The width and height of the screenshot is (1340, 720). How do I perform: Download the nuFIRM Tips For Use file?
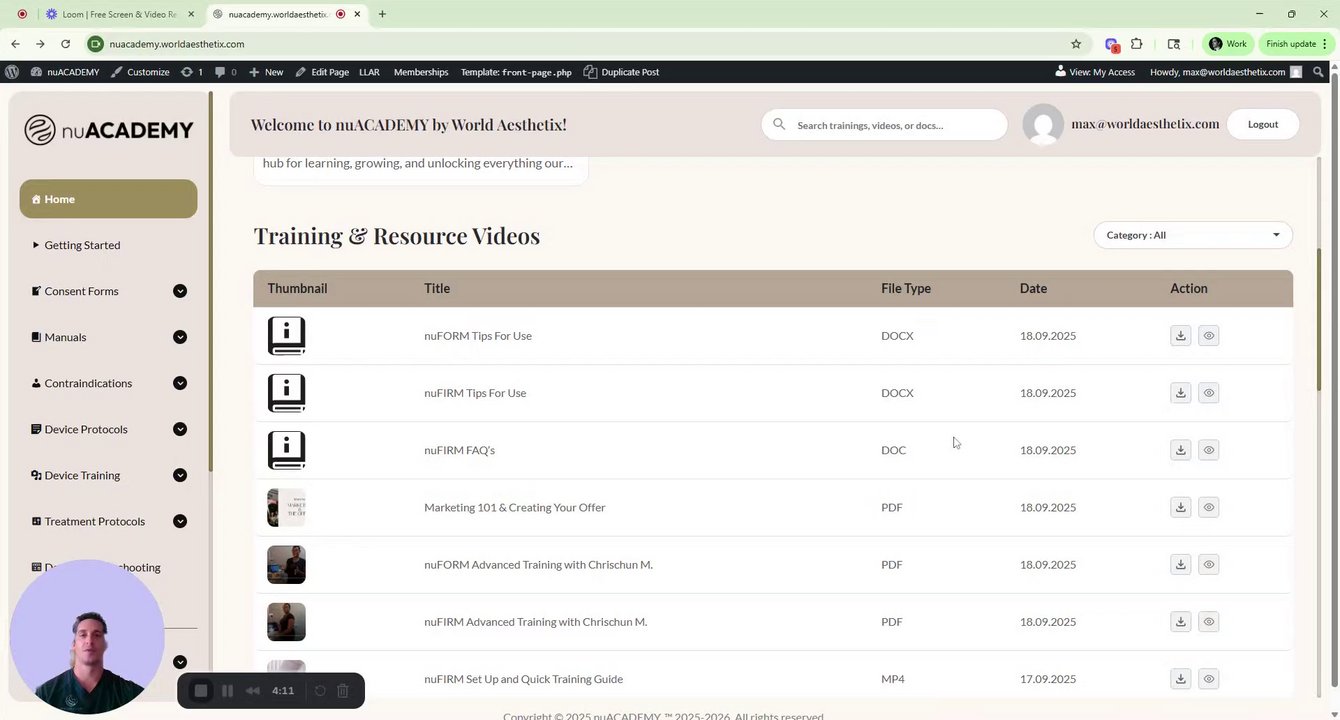(x=1180, y=393)
